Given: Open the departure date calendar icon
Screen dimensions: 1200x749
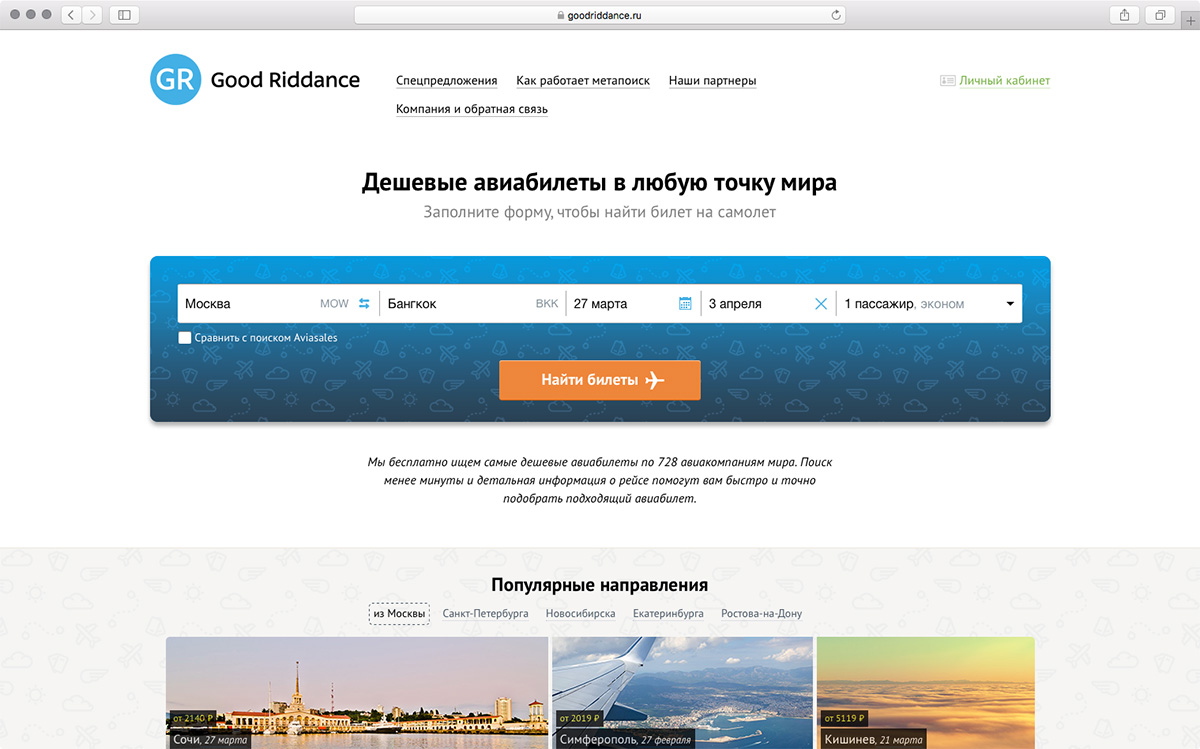Looking at the screenshot, I should [x=685, y=304].
